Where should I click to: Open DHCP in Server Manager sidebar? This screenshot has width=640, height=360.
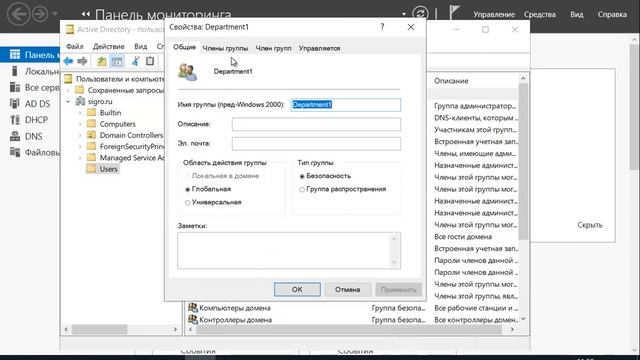click(29, 120)
